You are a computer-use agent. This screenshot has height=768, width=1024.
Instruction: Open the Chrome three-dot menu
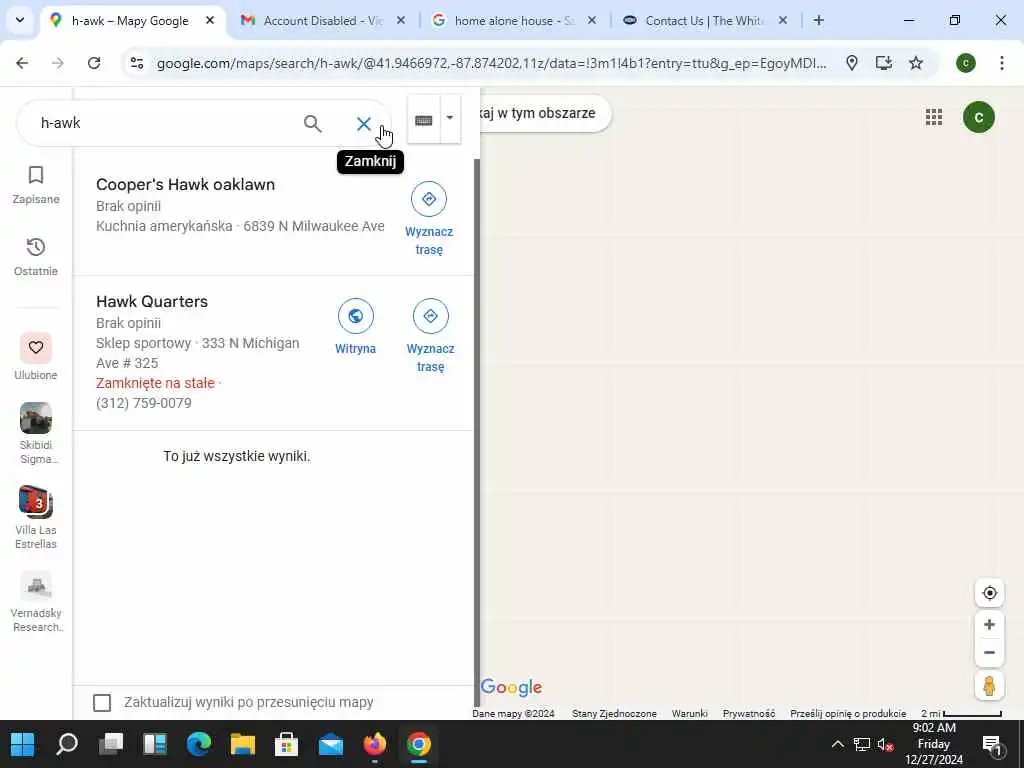(1002, 63)
